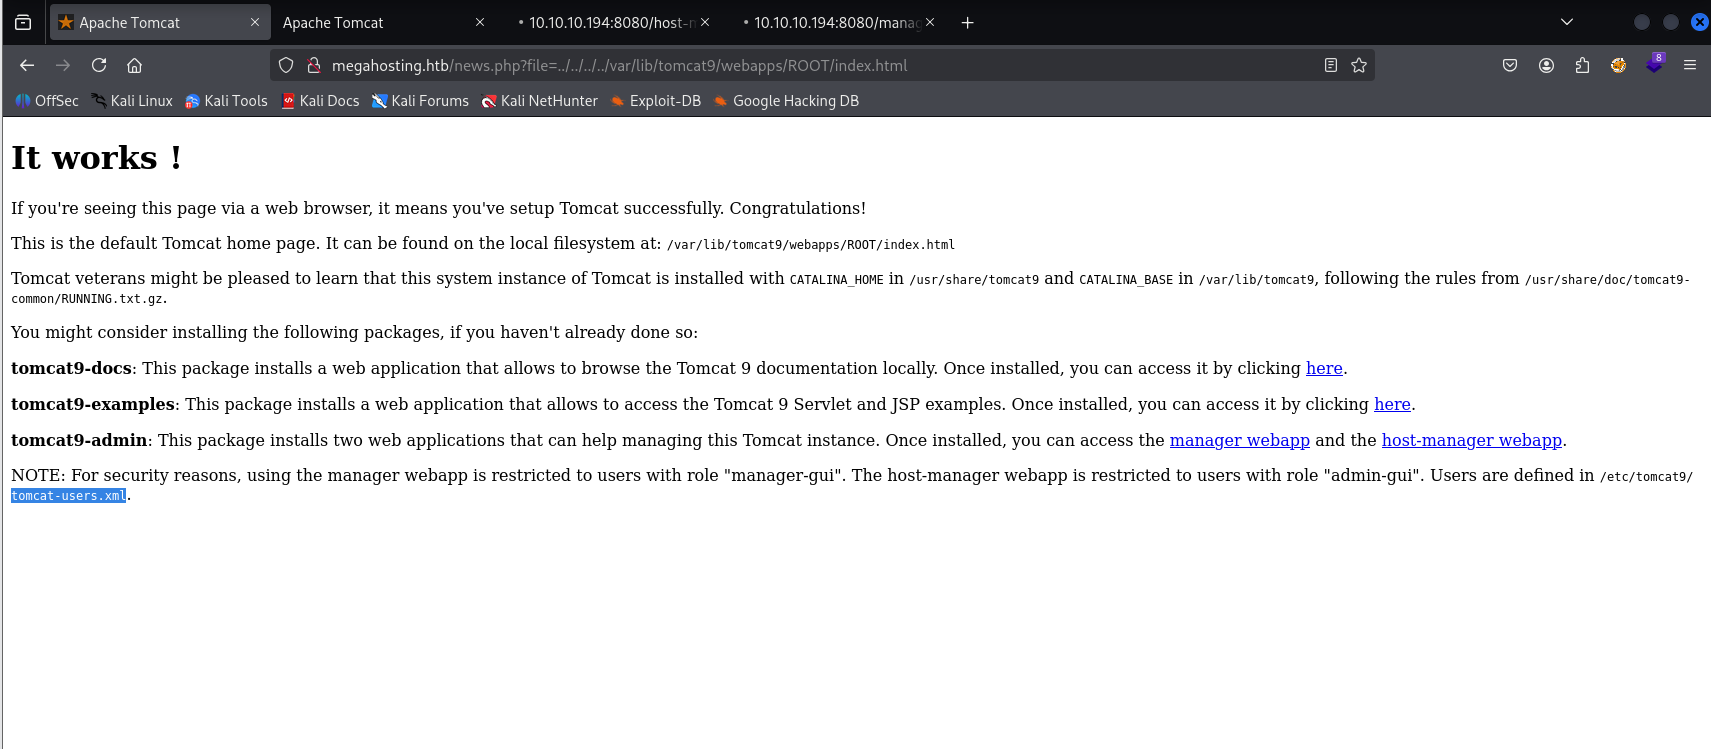The image size is (1711, 749).
Task: Click the /usr/share/tomcat9 path text
Action: pos(974,280)
